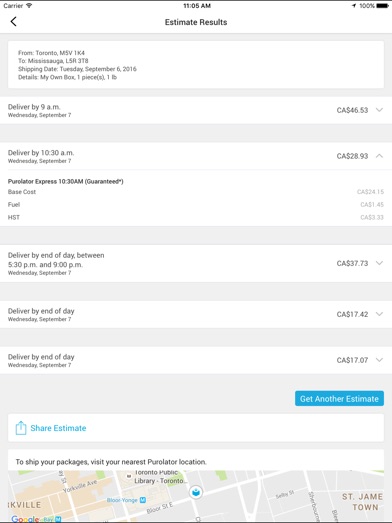This screenshot has height=523, width=392.
Task: Tap the Base Cost line item
Action: pyautogui.click(x=196, y=192)
